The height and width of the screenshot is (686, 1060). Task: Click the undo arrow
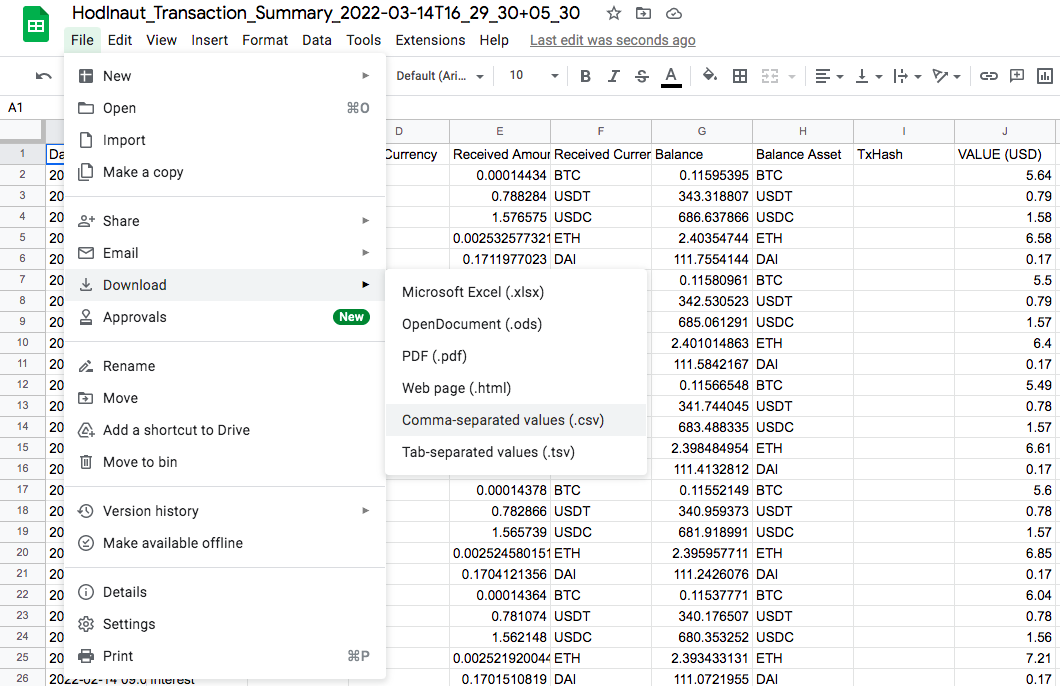pyautogui.click(x=44, y=76)
